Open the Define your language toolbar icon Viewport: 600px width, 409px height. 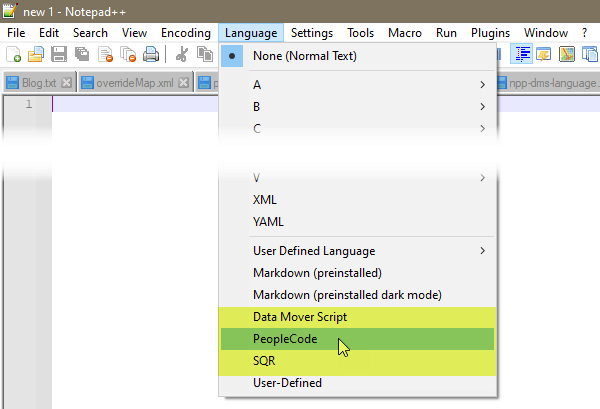click(544, 54)
